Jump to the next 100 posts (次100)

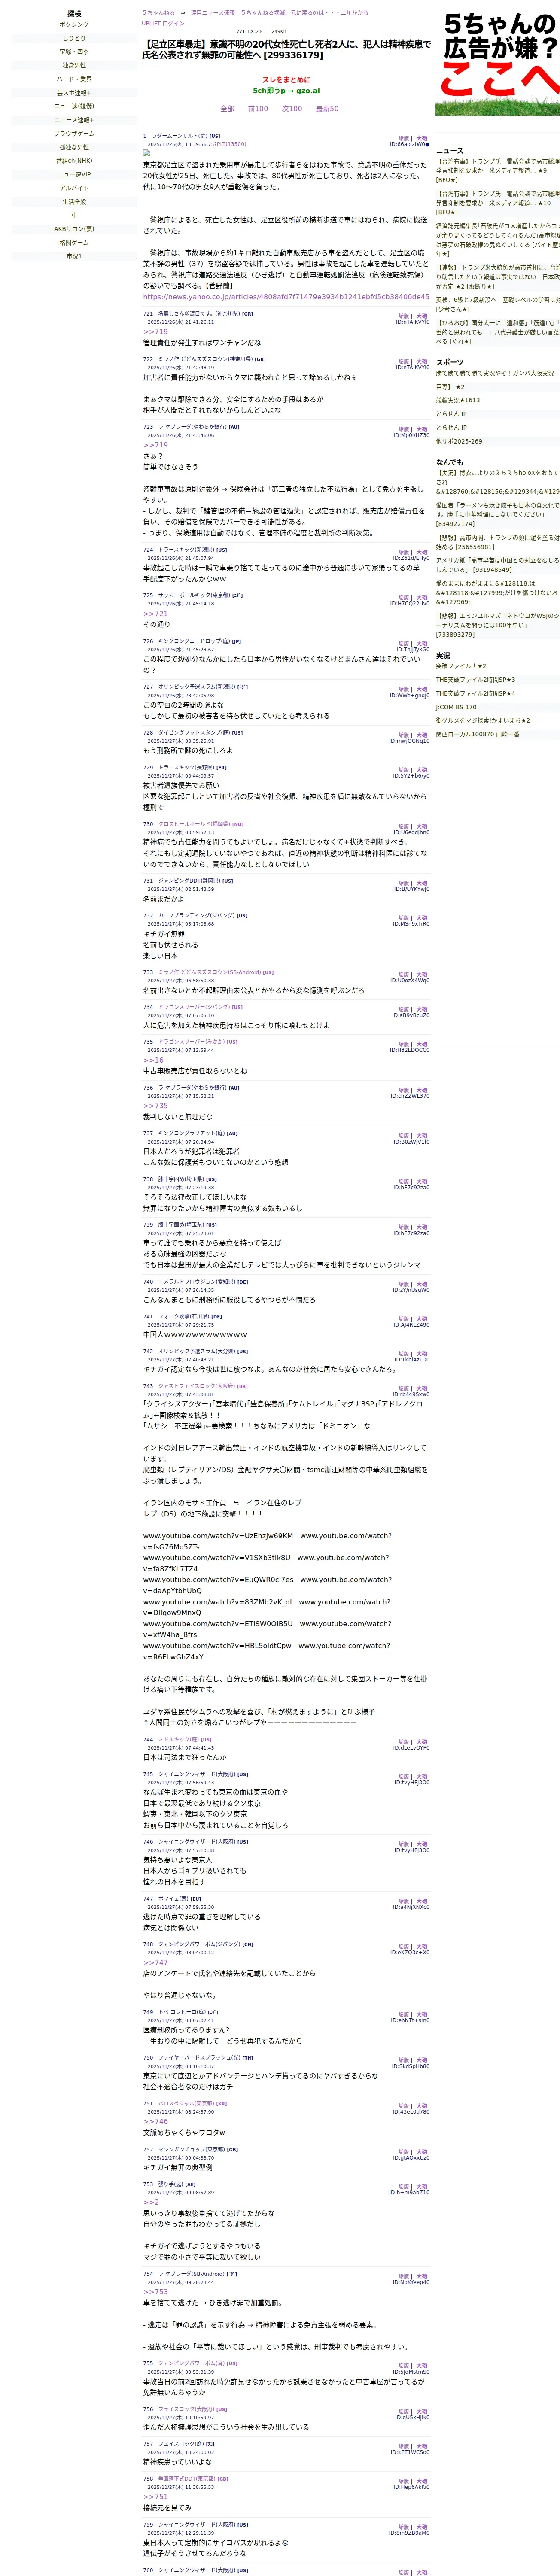click(292, 109)
